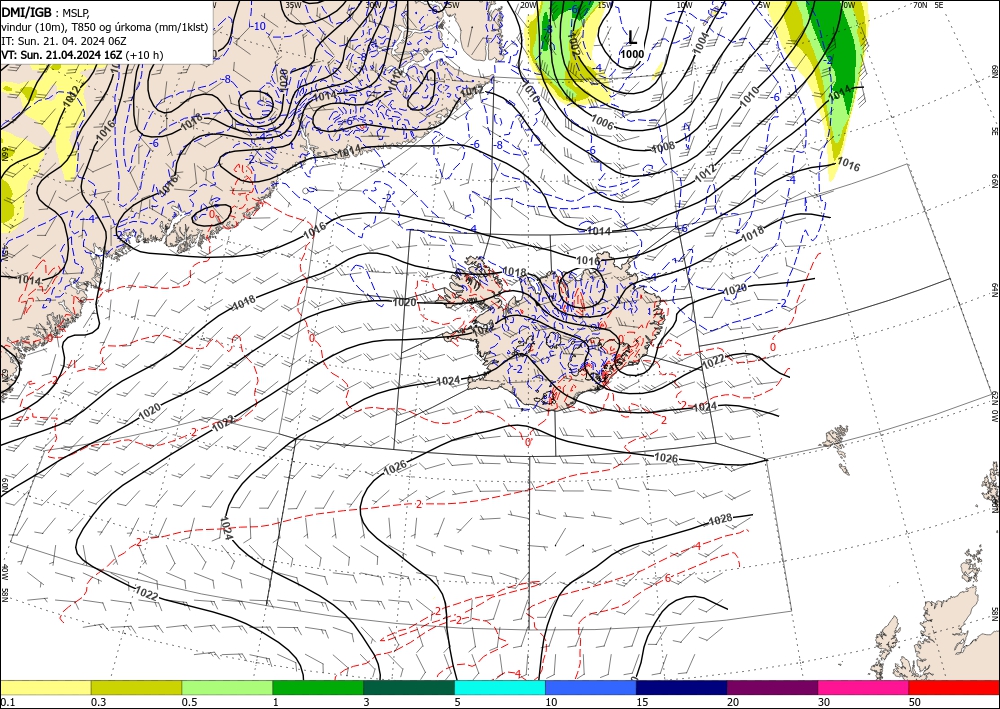Image resolution: width=1000 pixels, height=709 pixels.
Task: Click the '1004' isobar label
Action: coord(700,43)
